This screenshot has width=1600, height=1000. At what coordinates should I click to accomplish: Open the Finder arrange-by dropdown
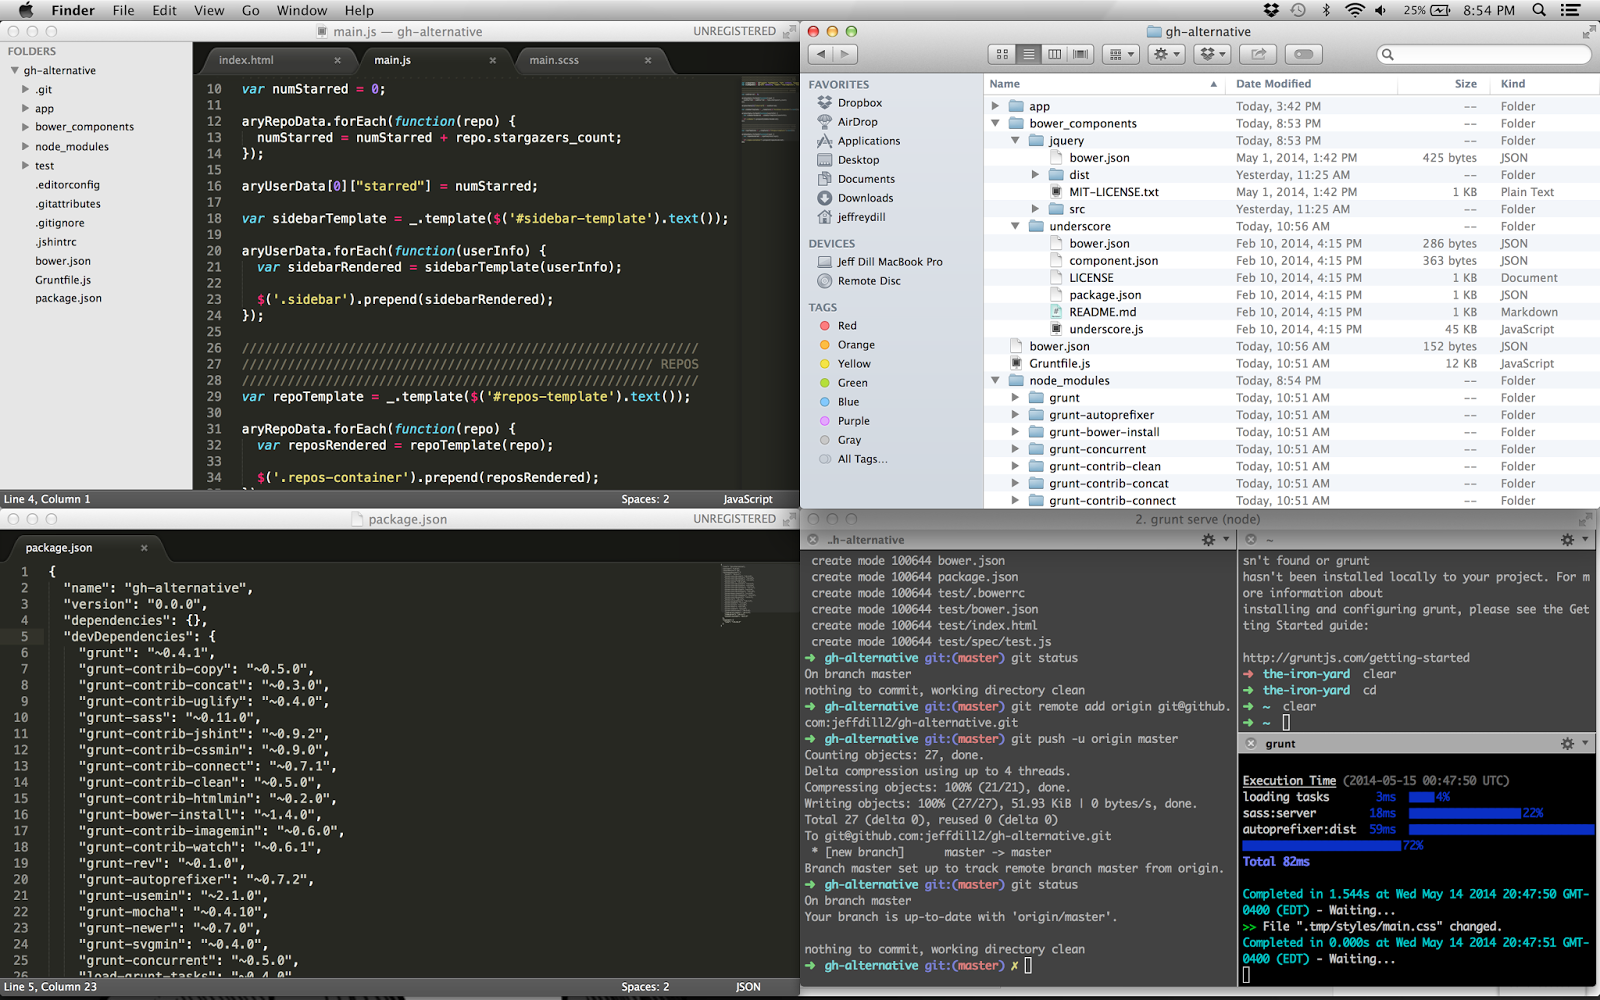click(1120, 54)
